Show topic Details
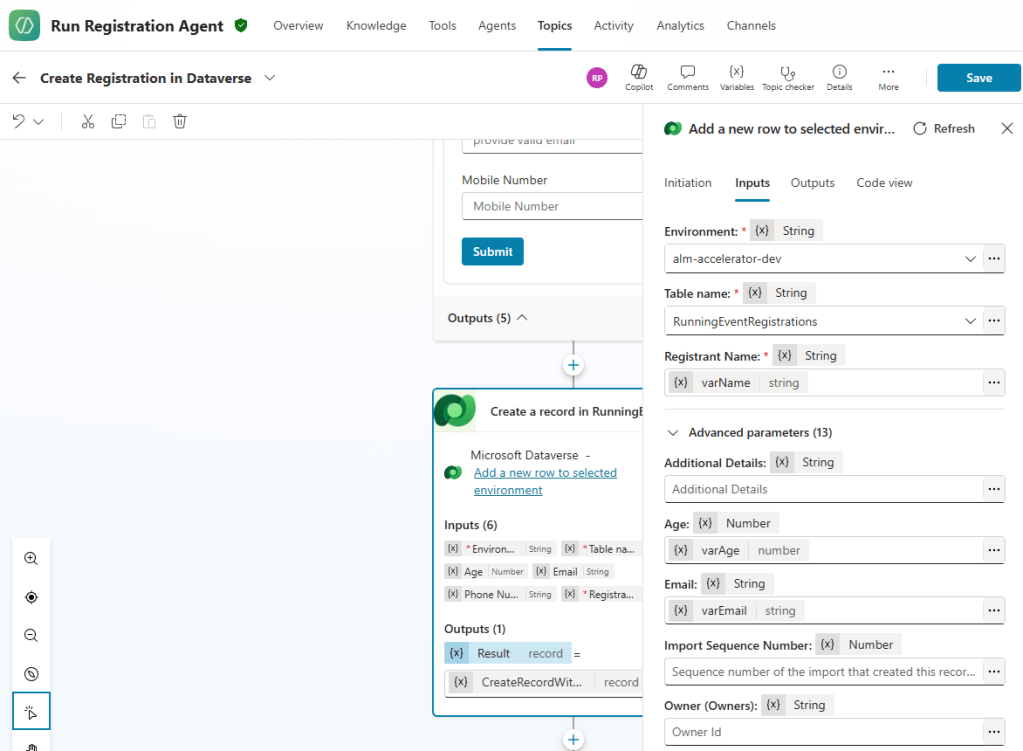Viewport: 1023px width, 751px height. pos(839,77)
